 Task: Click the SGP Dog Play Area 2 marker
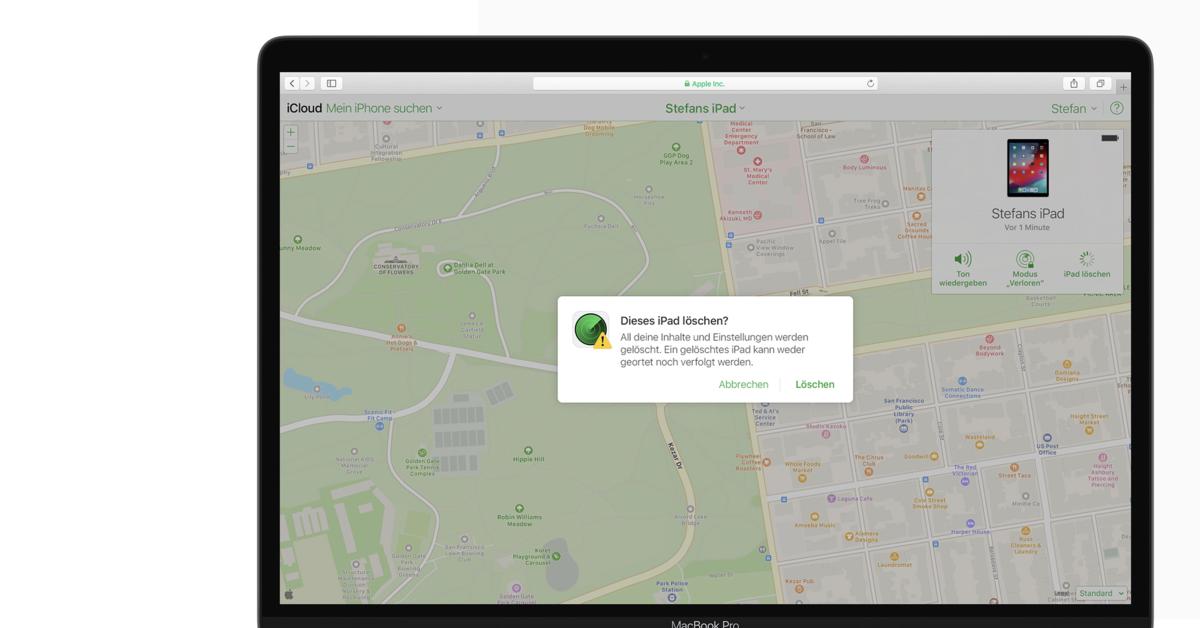pos(676,146)
